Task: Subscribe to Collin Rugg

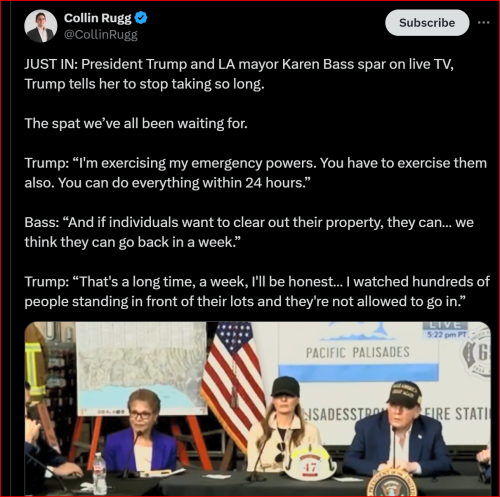Action: point(427,23)
